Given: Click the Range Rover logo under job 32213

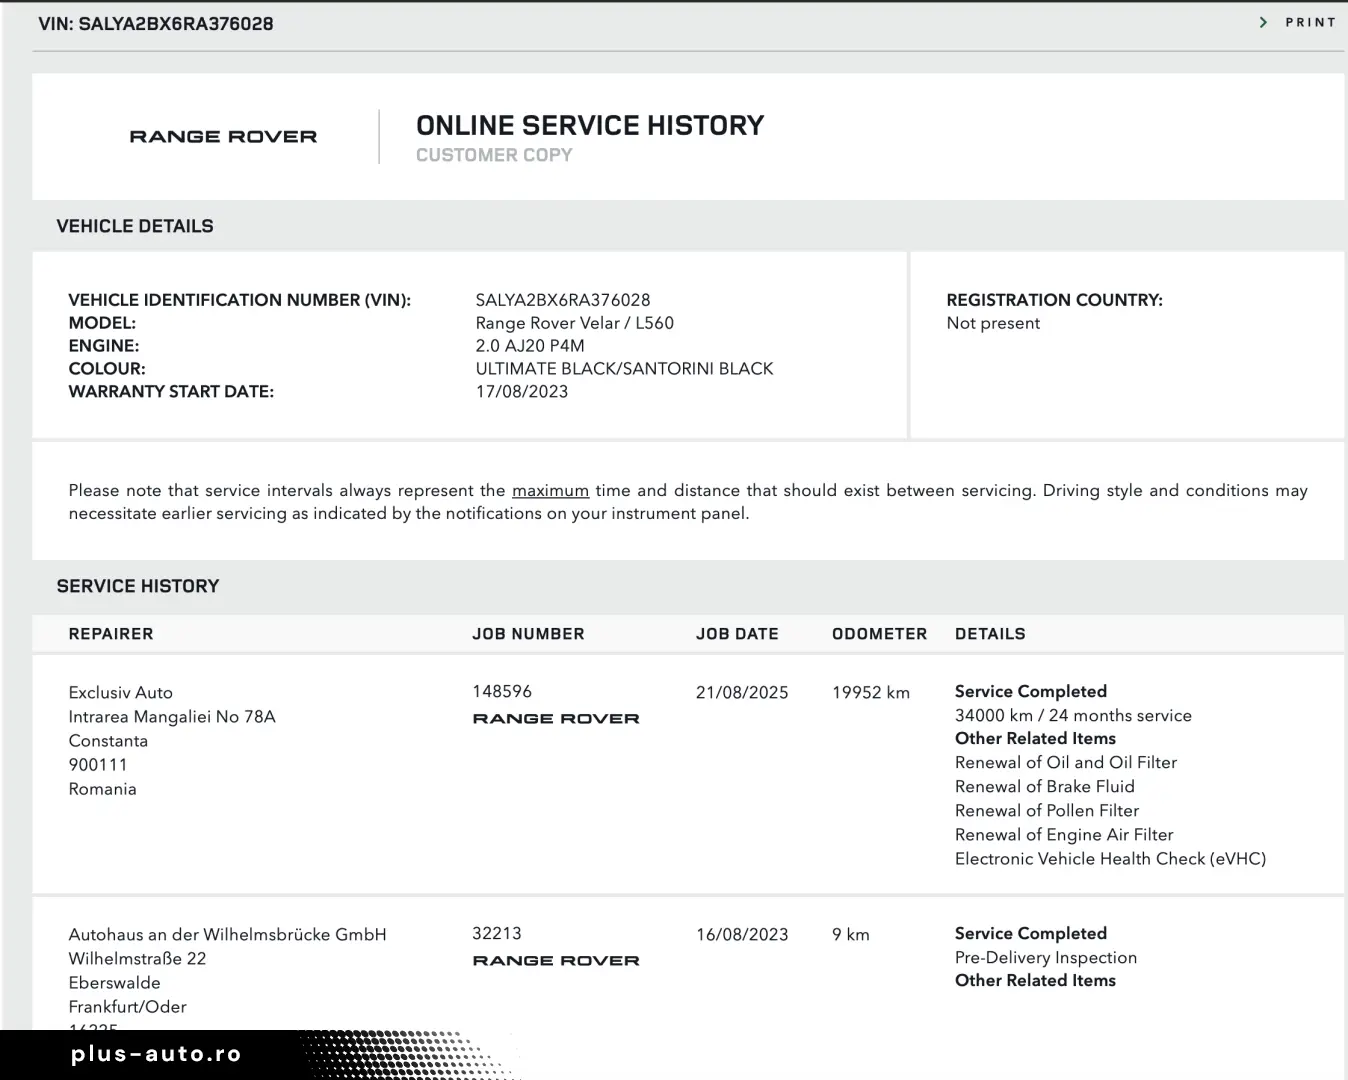Looking at the screenshot, I should click(x=556, y=960).
